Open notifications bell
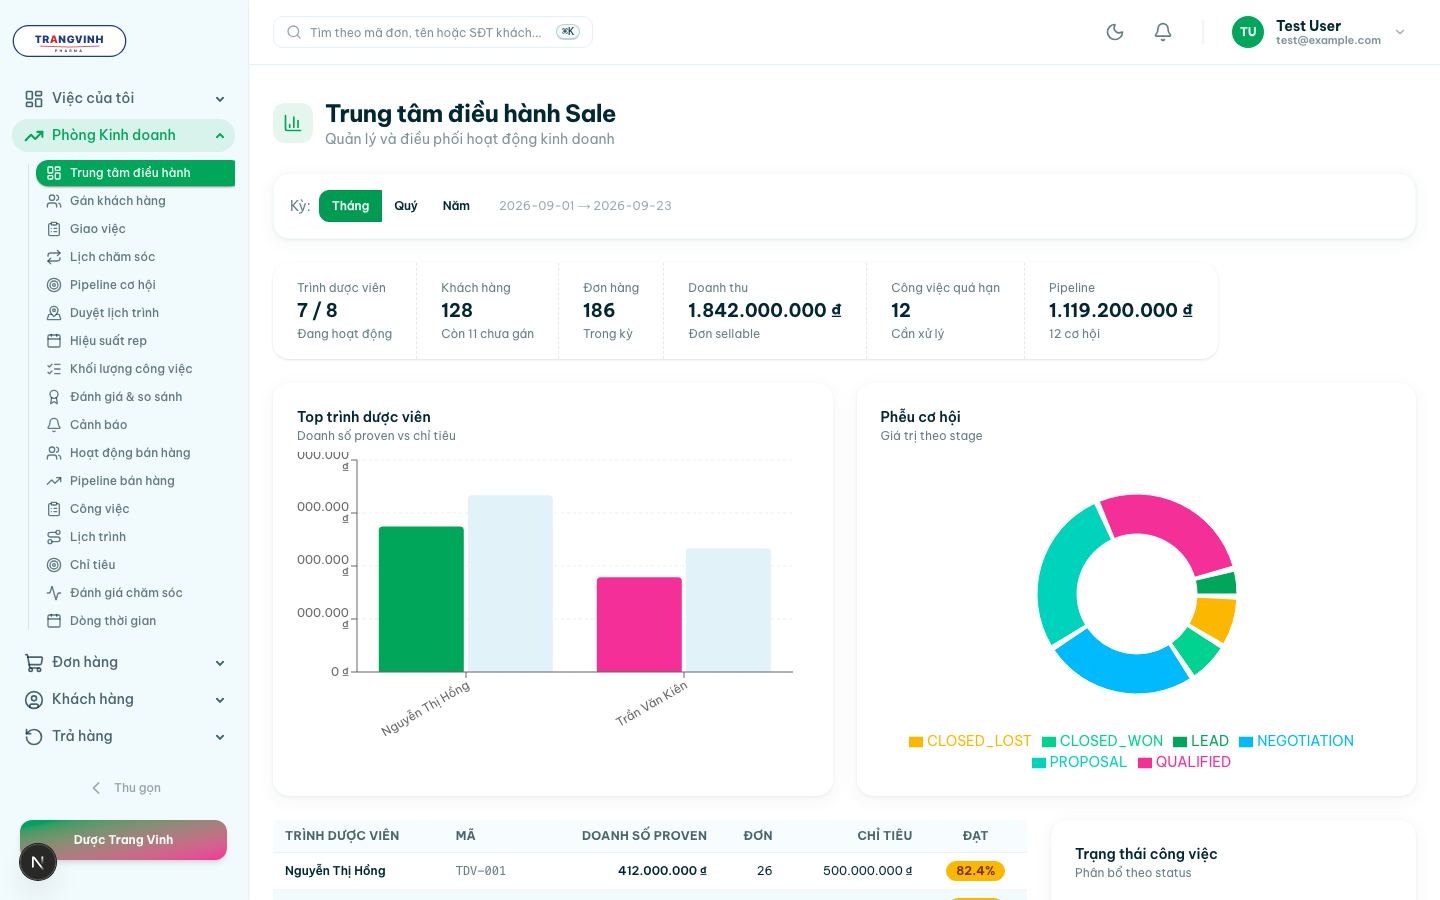1440x900 pixels. pyautogui.click(x=1163, y=32)
